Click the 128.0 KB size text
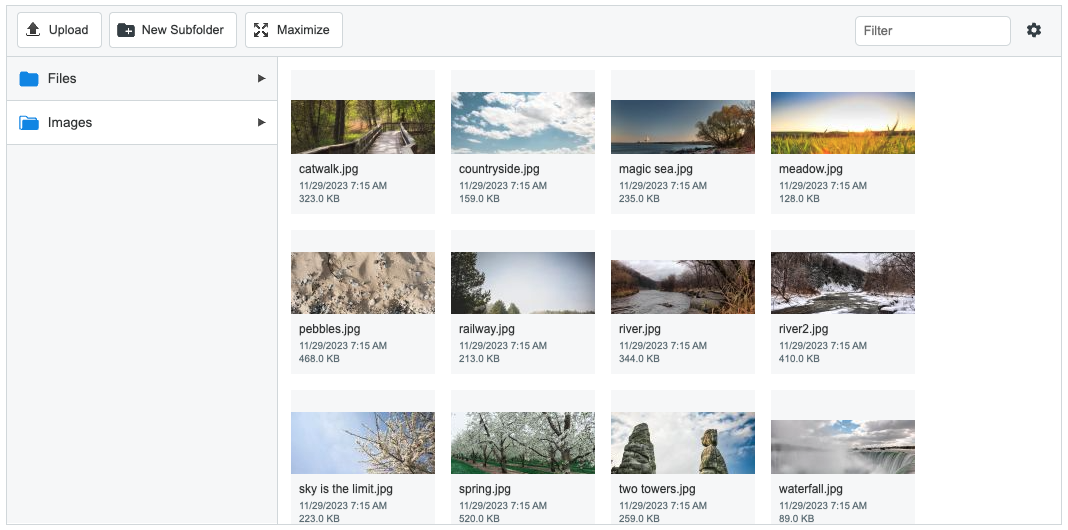Image resolution: width=1068 pixels, height=530 pixels. click(x=800, y=199)
